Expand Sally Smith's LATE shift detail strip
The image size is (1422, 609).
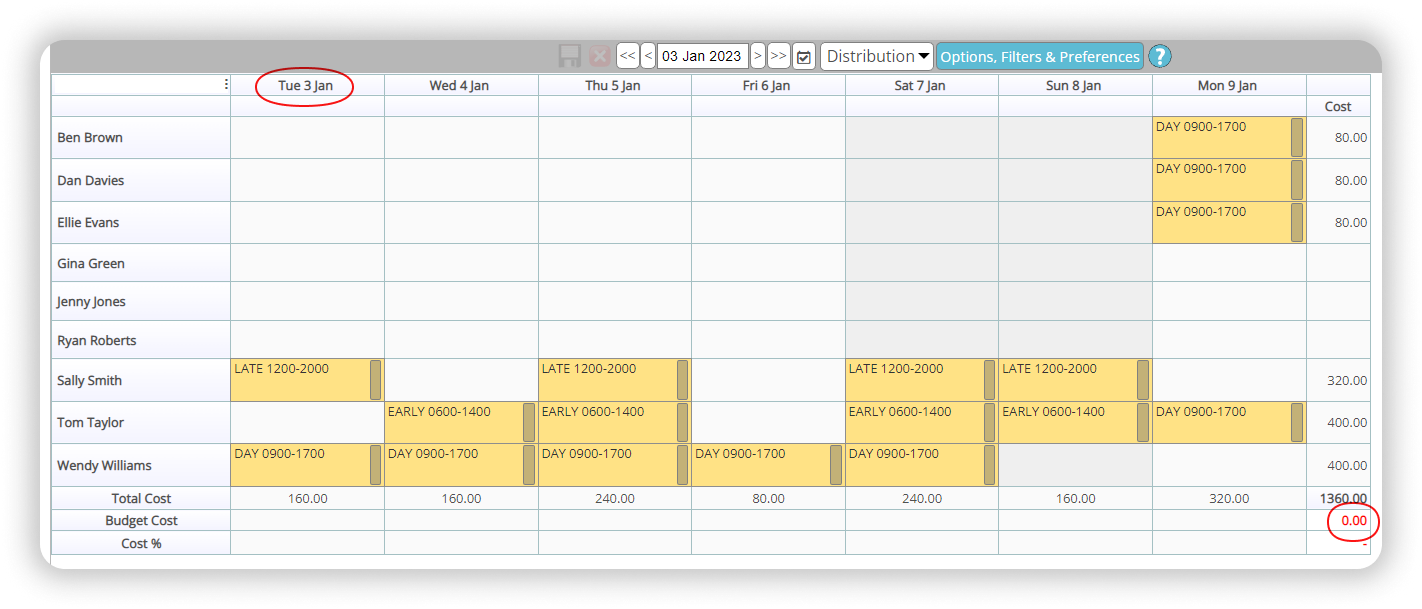click(x=374, y=380)
